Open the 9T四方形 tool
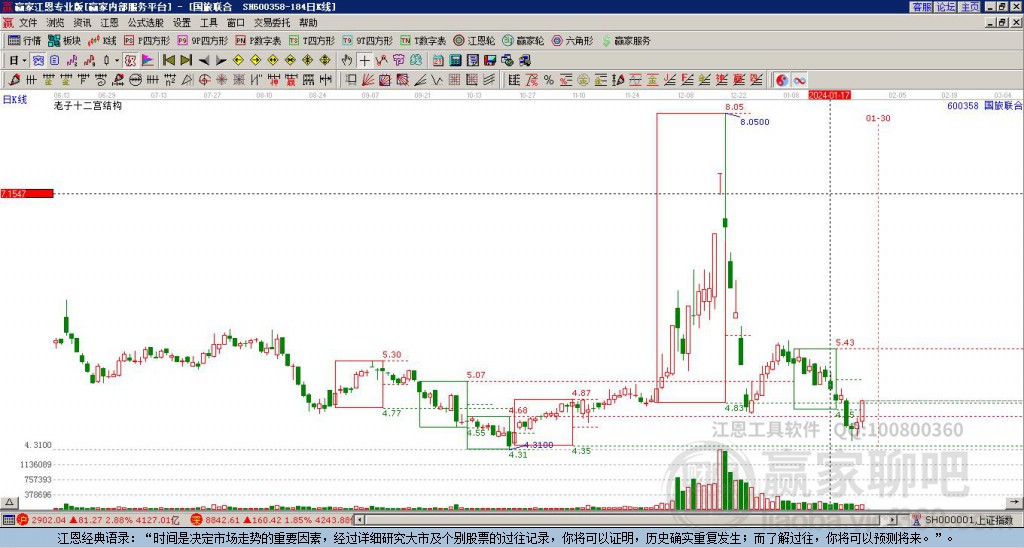This screenshot has width=1024, height=548. (x=367, y=40)
